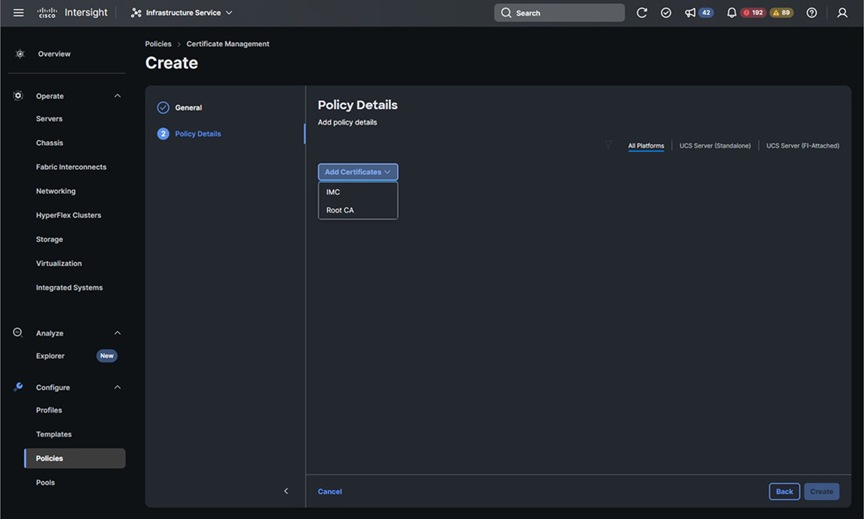864x519 pixels.
Task: Open announcements megaphone icon
Action: pyautogui.click(x=690, y=13)
